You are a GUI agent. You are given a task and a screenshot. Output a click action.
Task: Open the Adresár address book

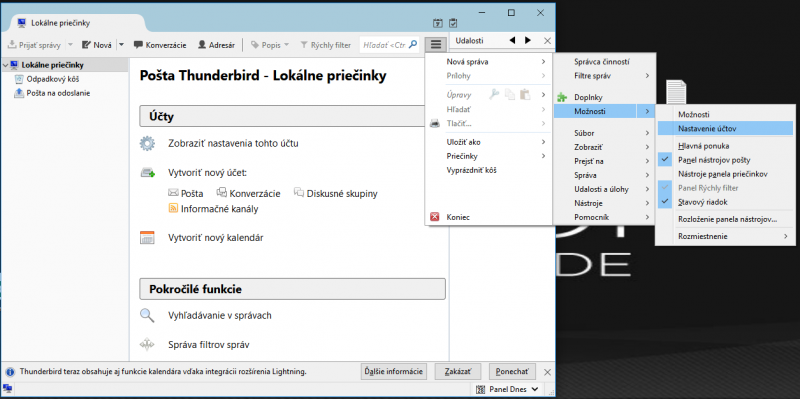pos(216,45)
